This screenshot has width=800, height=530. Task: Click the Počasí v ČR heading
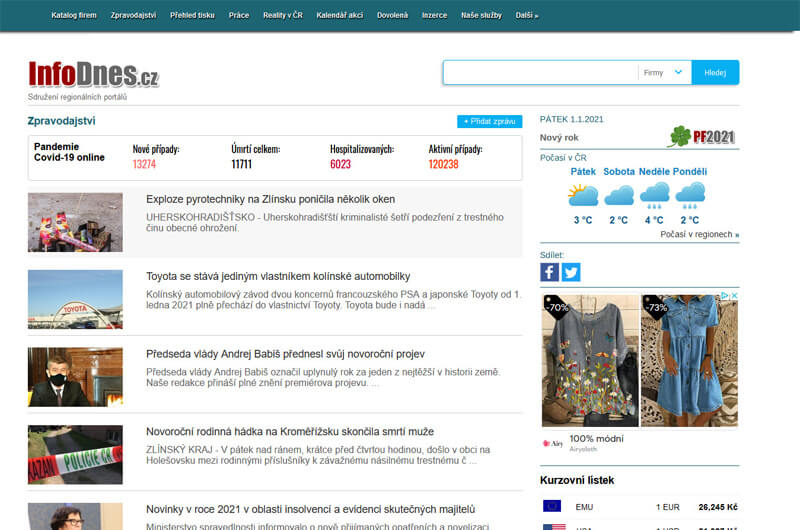[563, 158]
